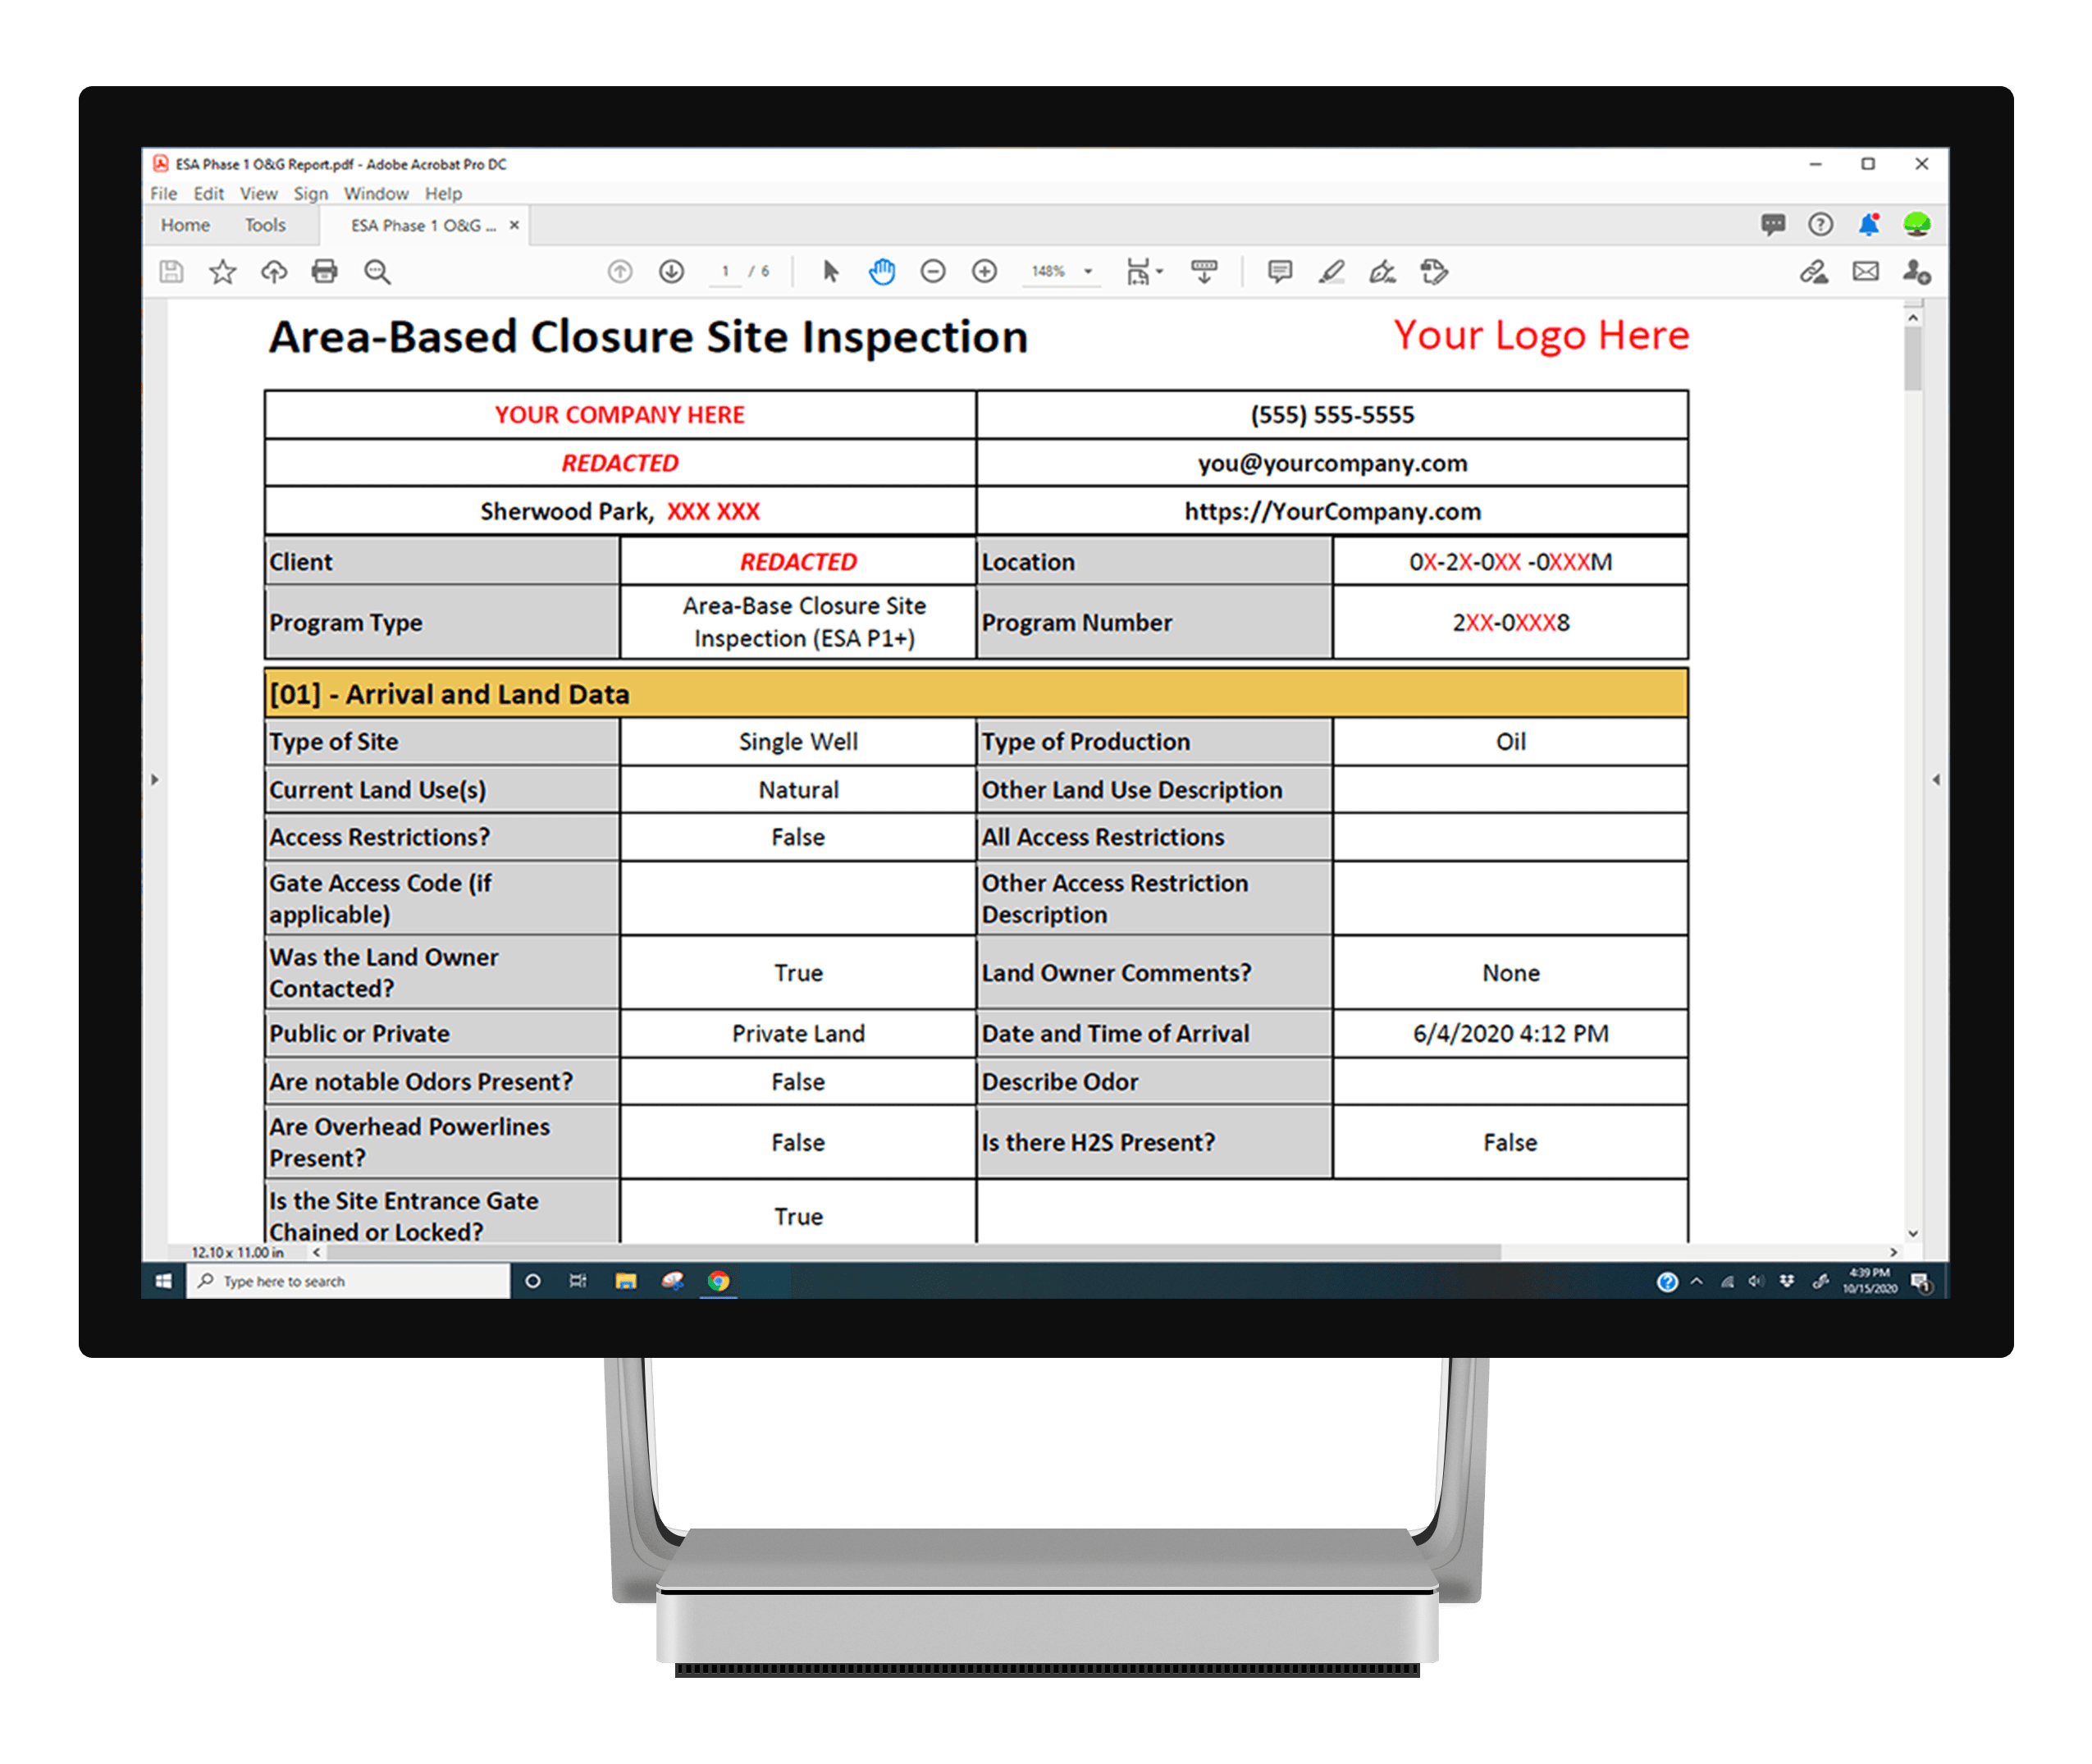Image resolution: width=2092 pixels, height=1764 pixels.
Task: Expand the fit page options dropdown
Action: pos(1160,271)
